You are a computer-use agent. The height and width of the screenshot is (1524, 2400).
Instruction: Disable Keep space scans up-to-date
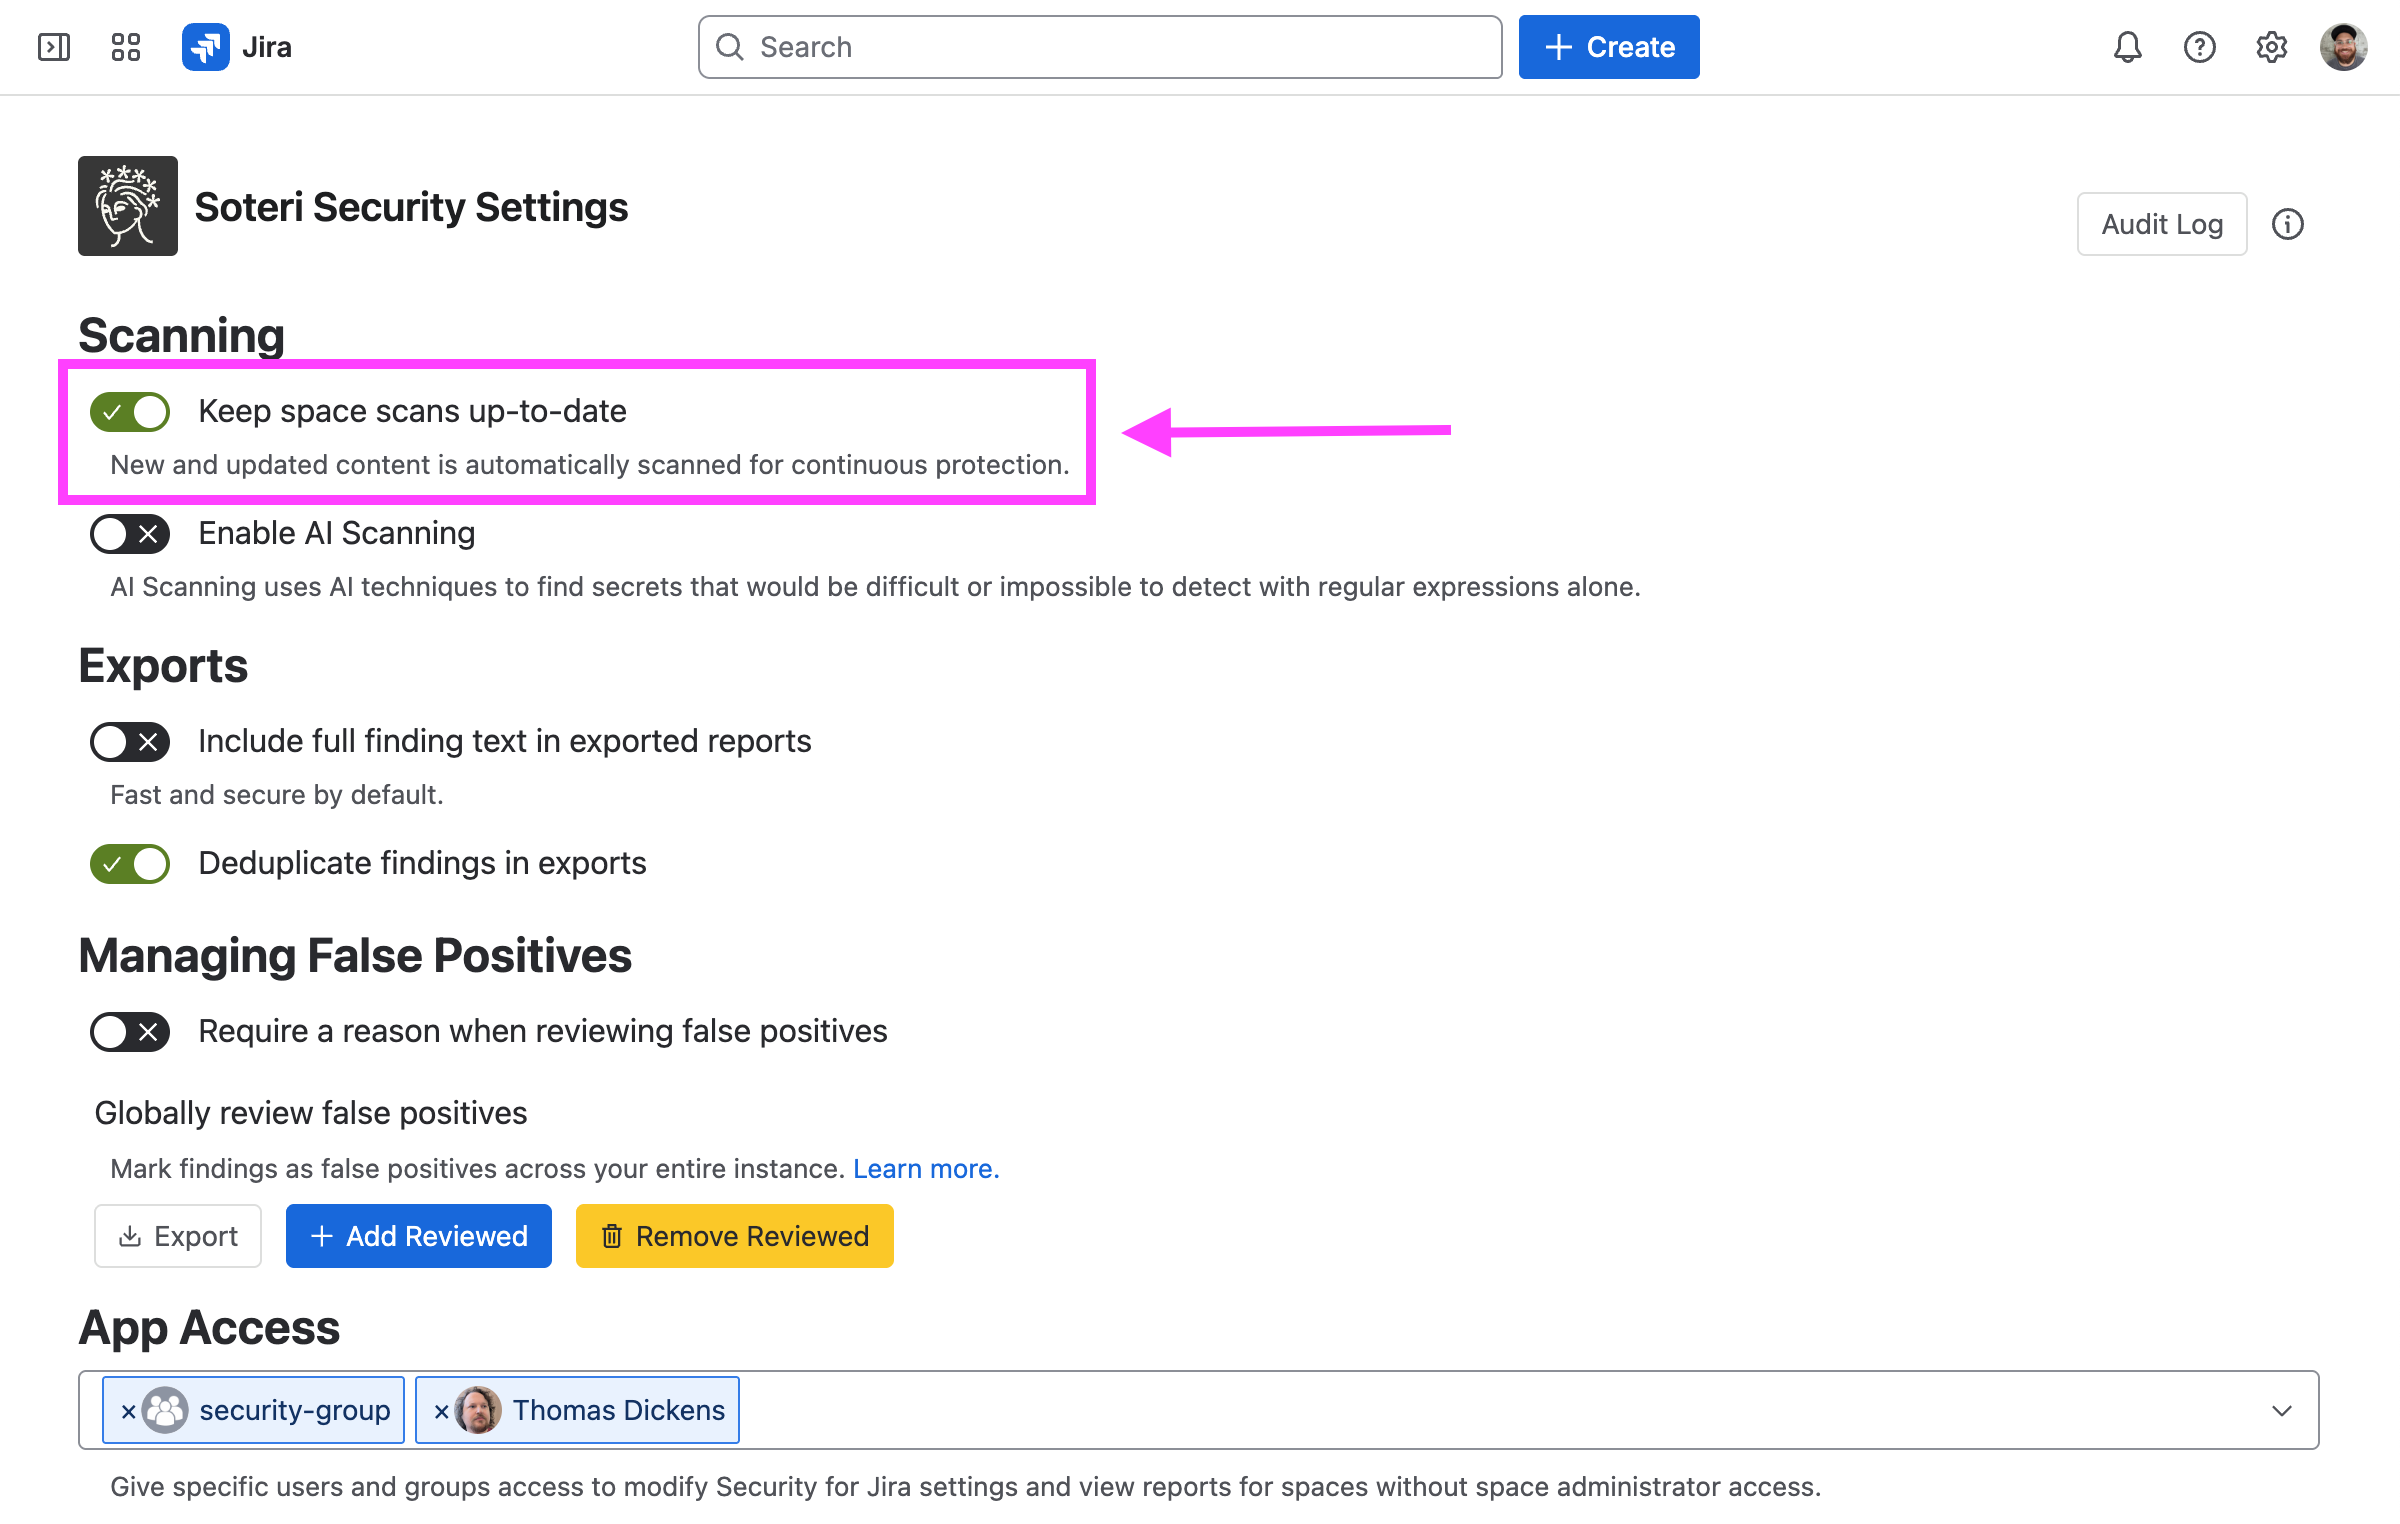130,412
